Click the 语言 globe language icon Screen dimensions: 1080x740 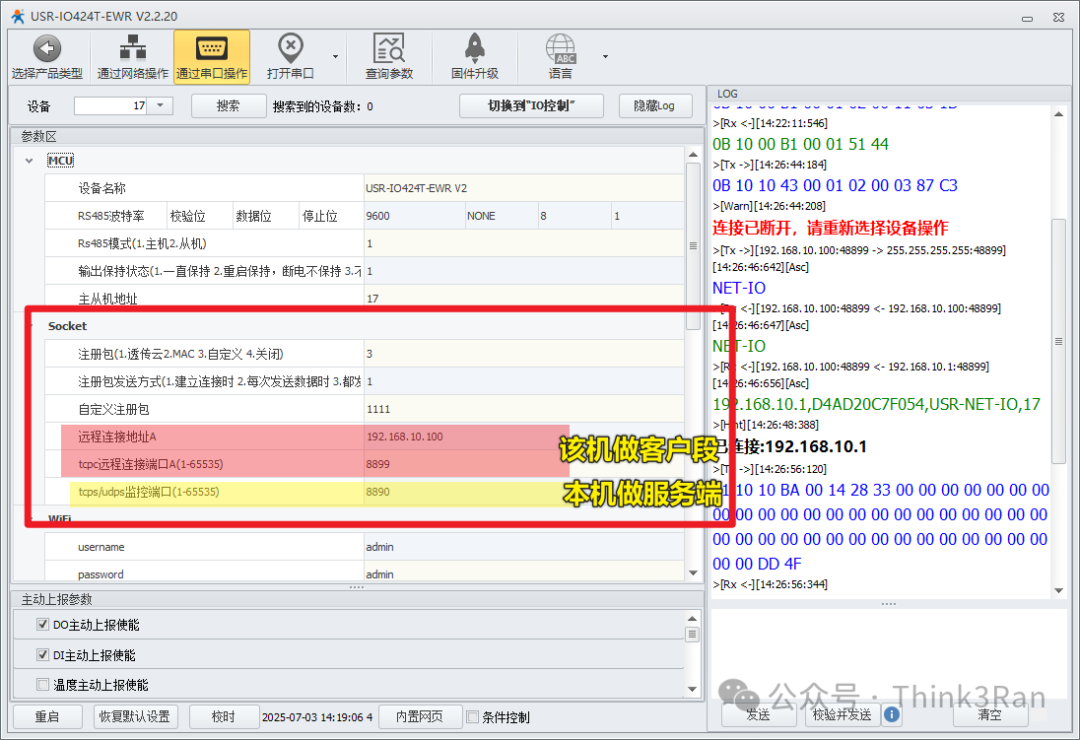pos(560,48)
